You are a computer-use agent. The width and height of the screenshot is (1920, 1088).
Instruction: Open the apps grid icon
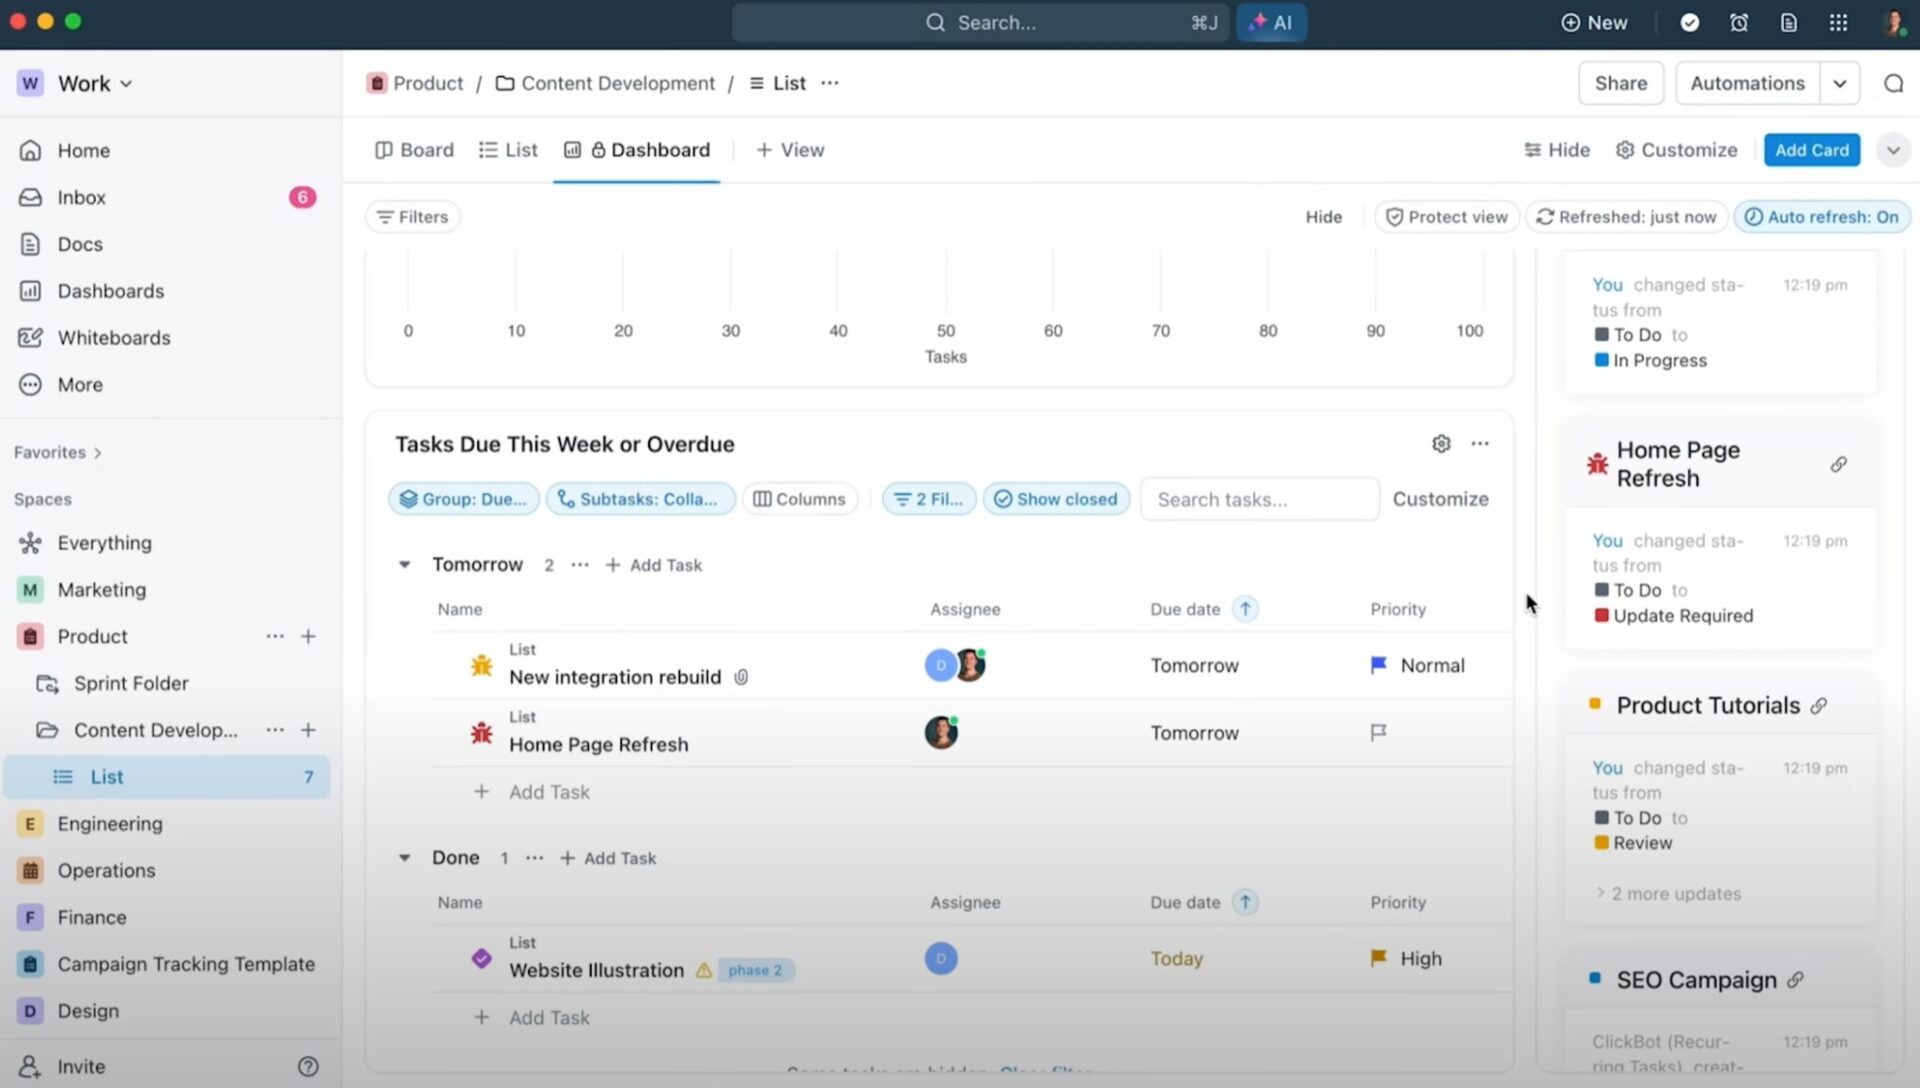pyautogui.click(x=1838, y=22)
